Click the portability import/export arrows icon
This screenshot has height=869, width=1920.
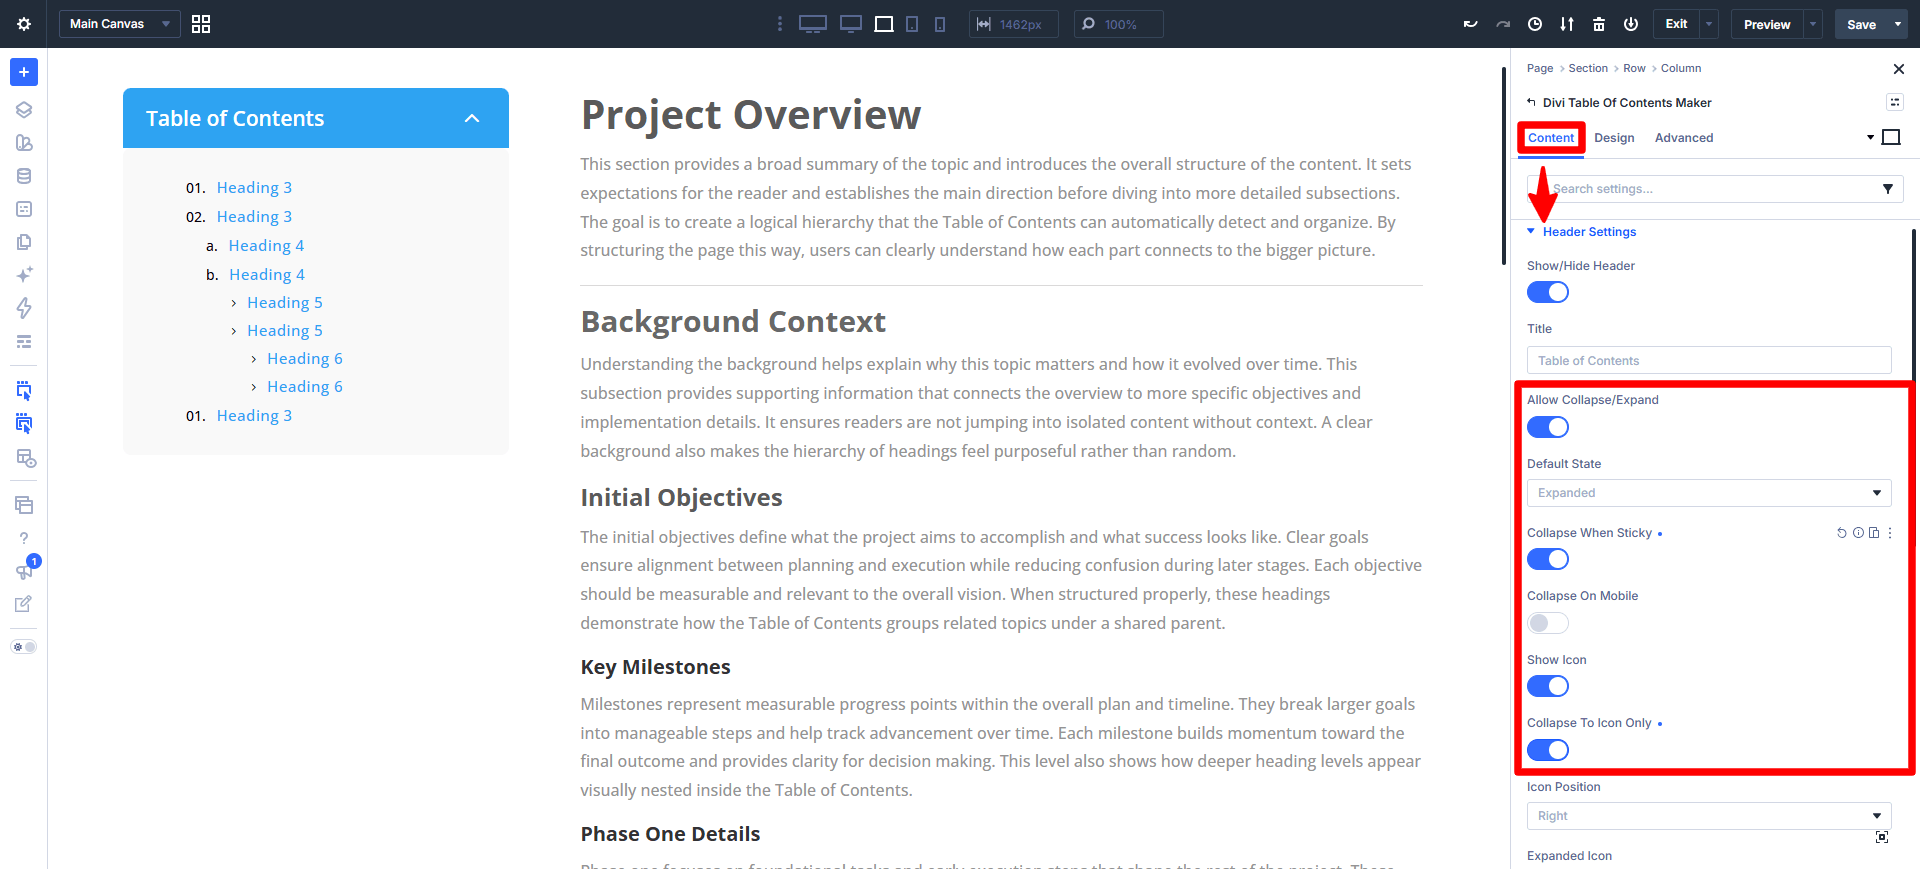[1567, 24]
